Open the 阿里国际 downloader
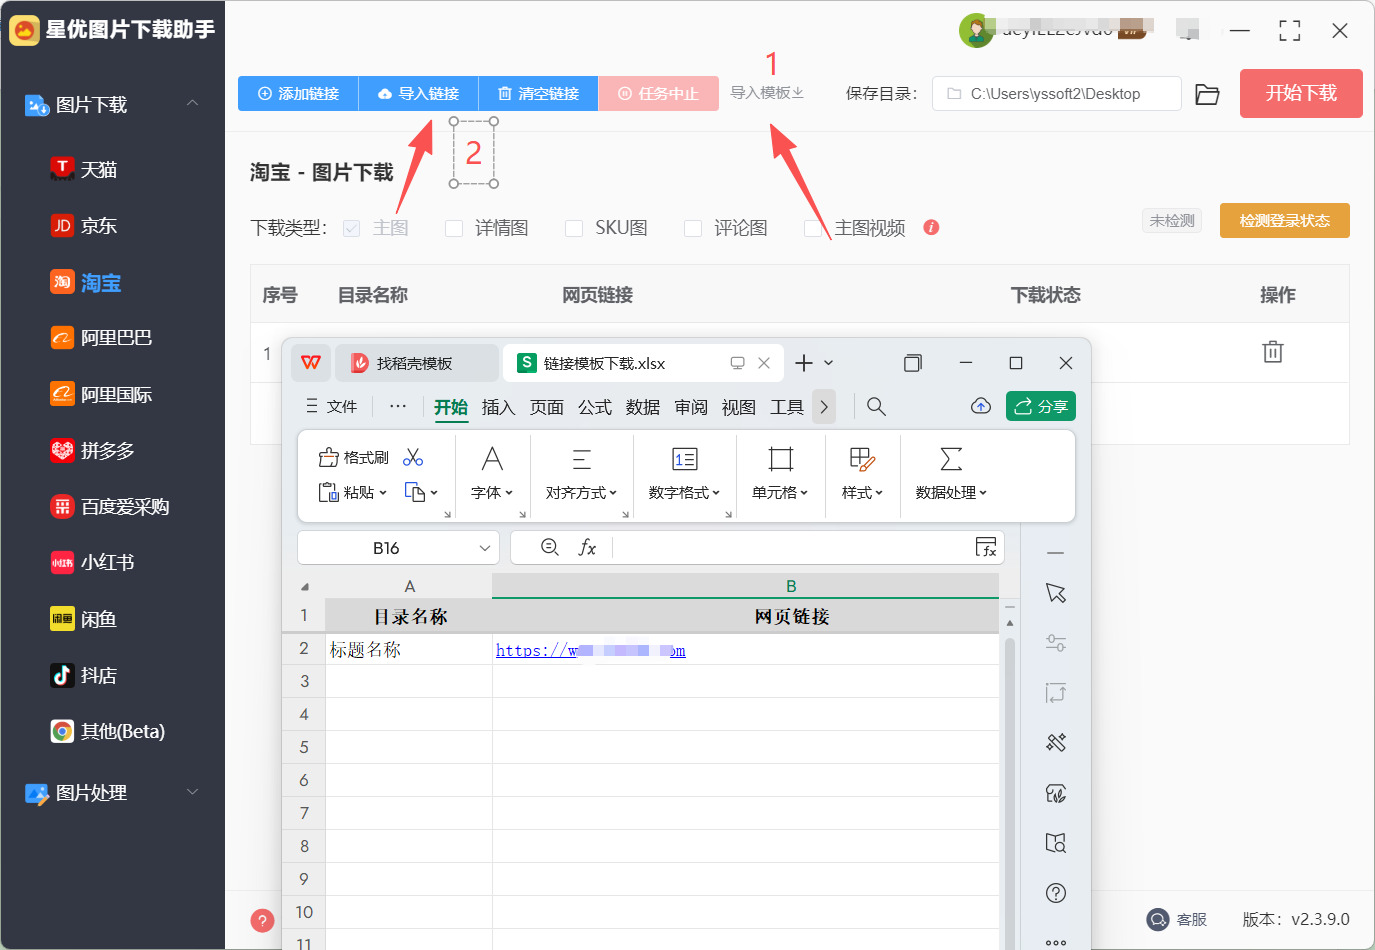The image size is (1375, 950). 101,395
